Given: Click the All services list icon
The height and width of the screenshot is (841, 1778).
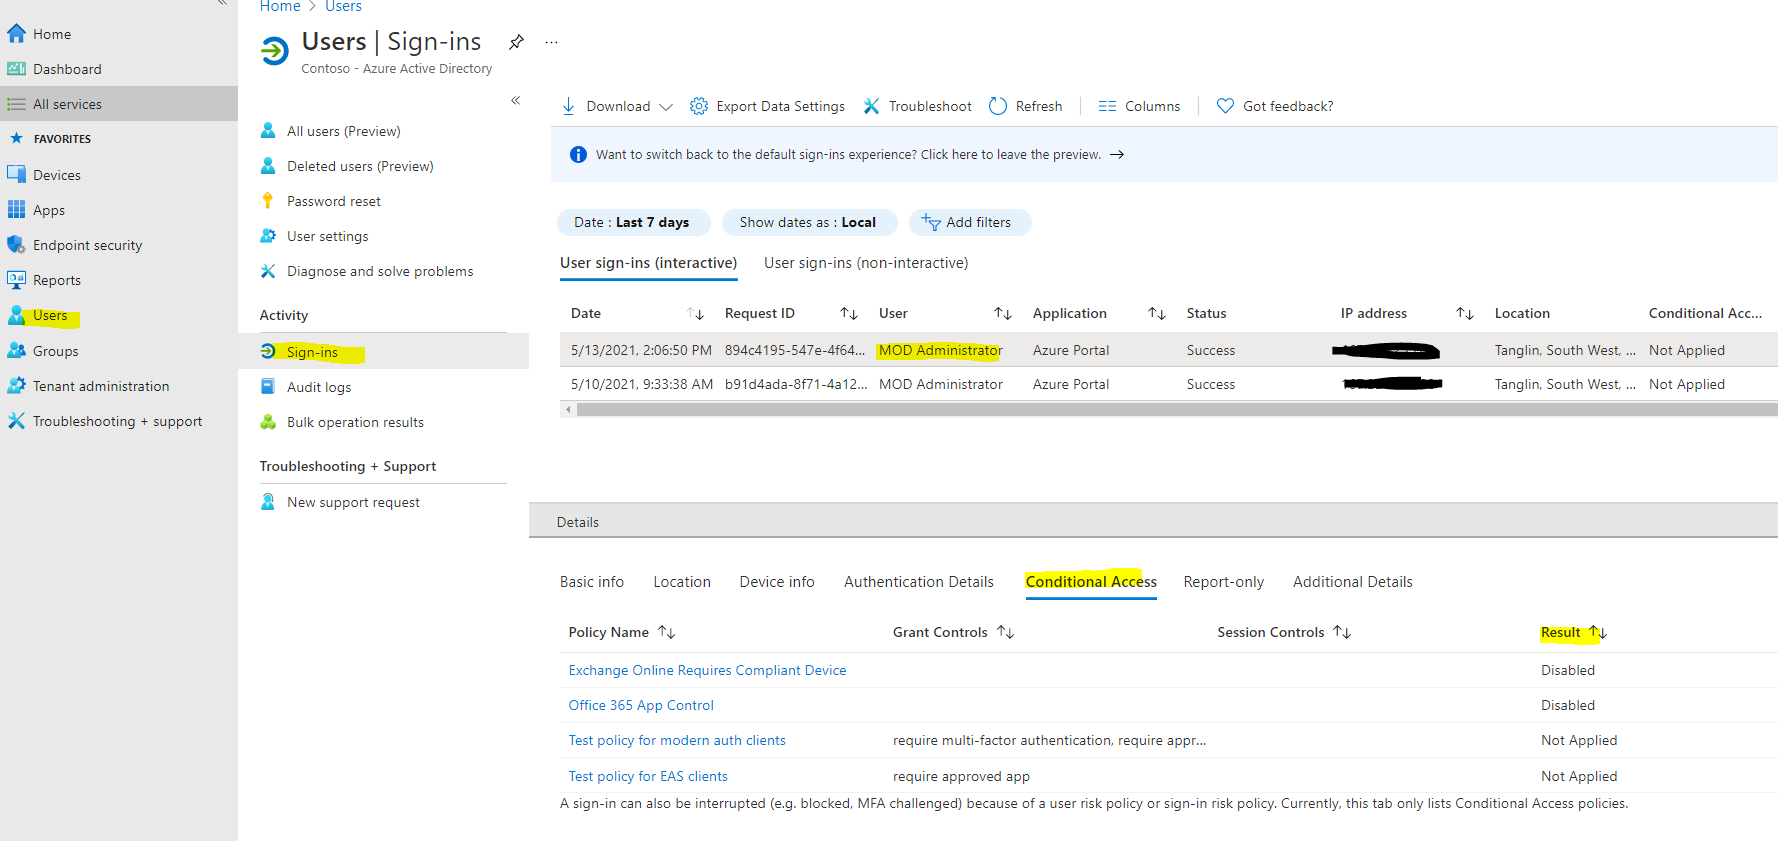Looking at the screenshot, I should (16, 104).
